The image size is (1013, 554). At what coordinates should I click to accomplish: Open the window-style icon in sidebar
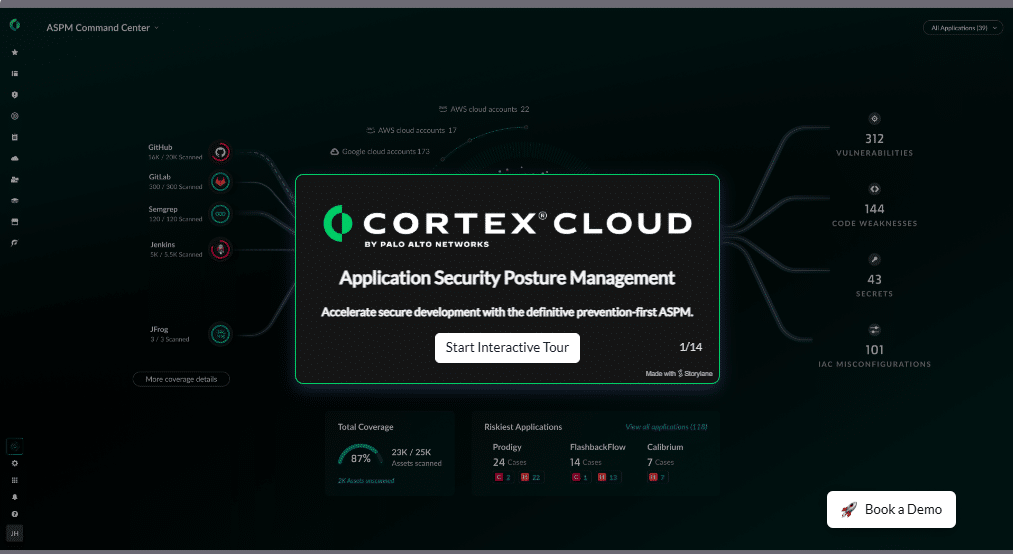click(x=15, y=221)
